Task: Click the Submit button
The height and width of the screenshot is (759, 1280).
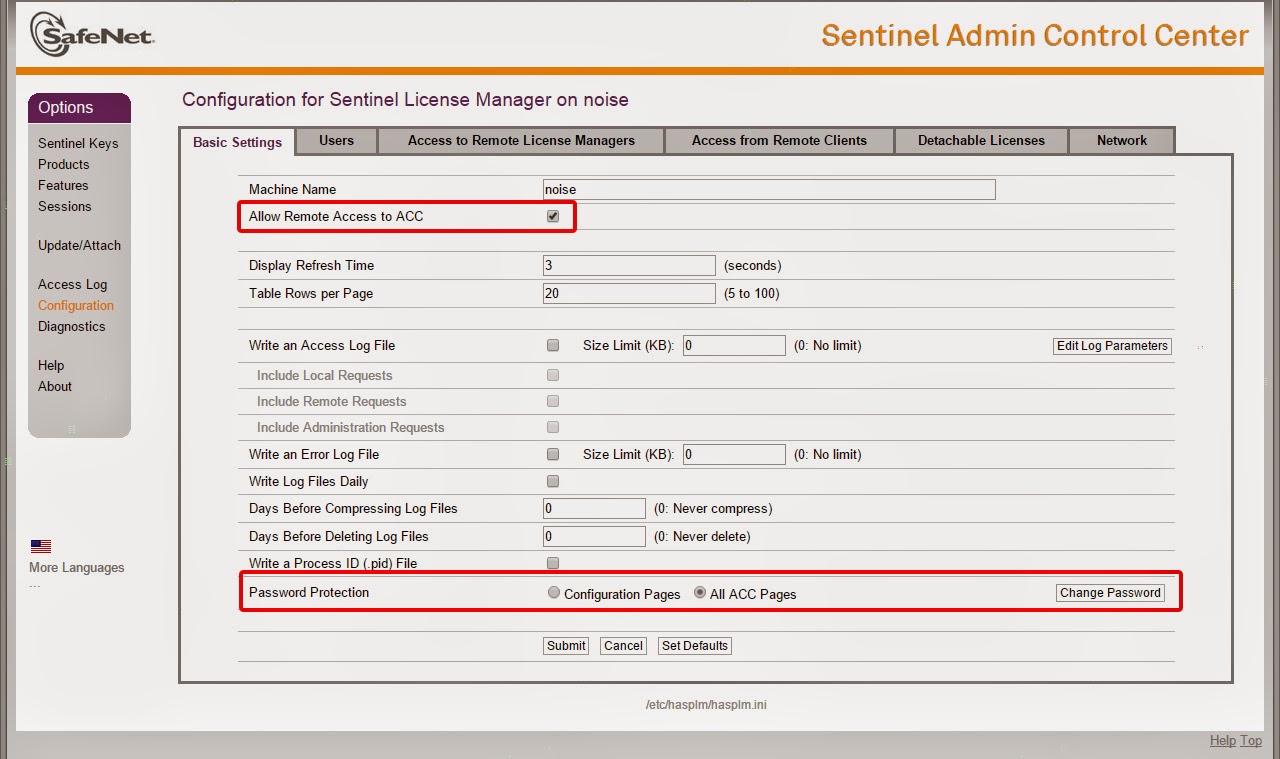Action: click(566, 646)
